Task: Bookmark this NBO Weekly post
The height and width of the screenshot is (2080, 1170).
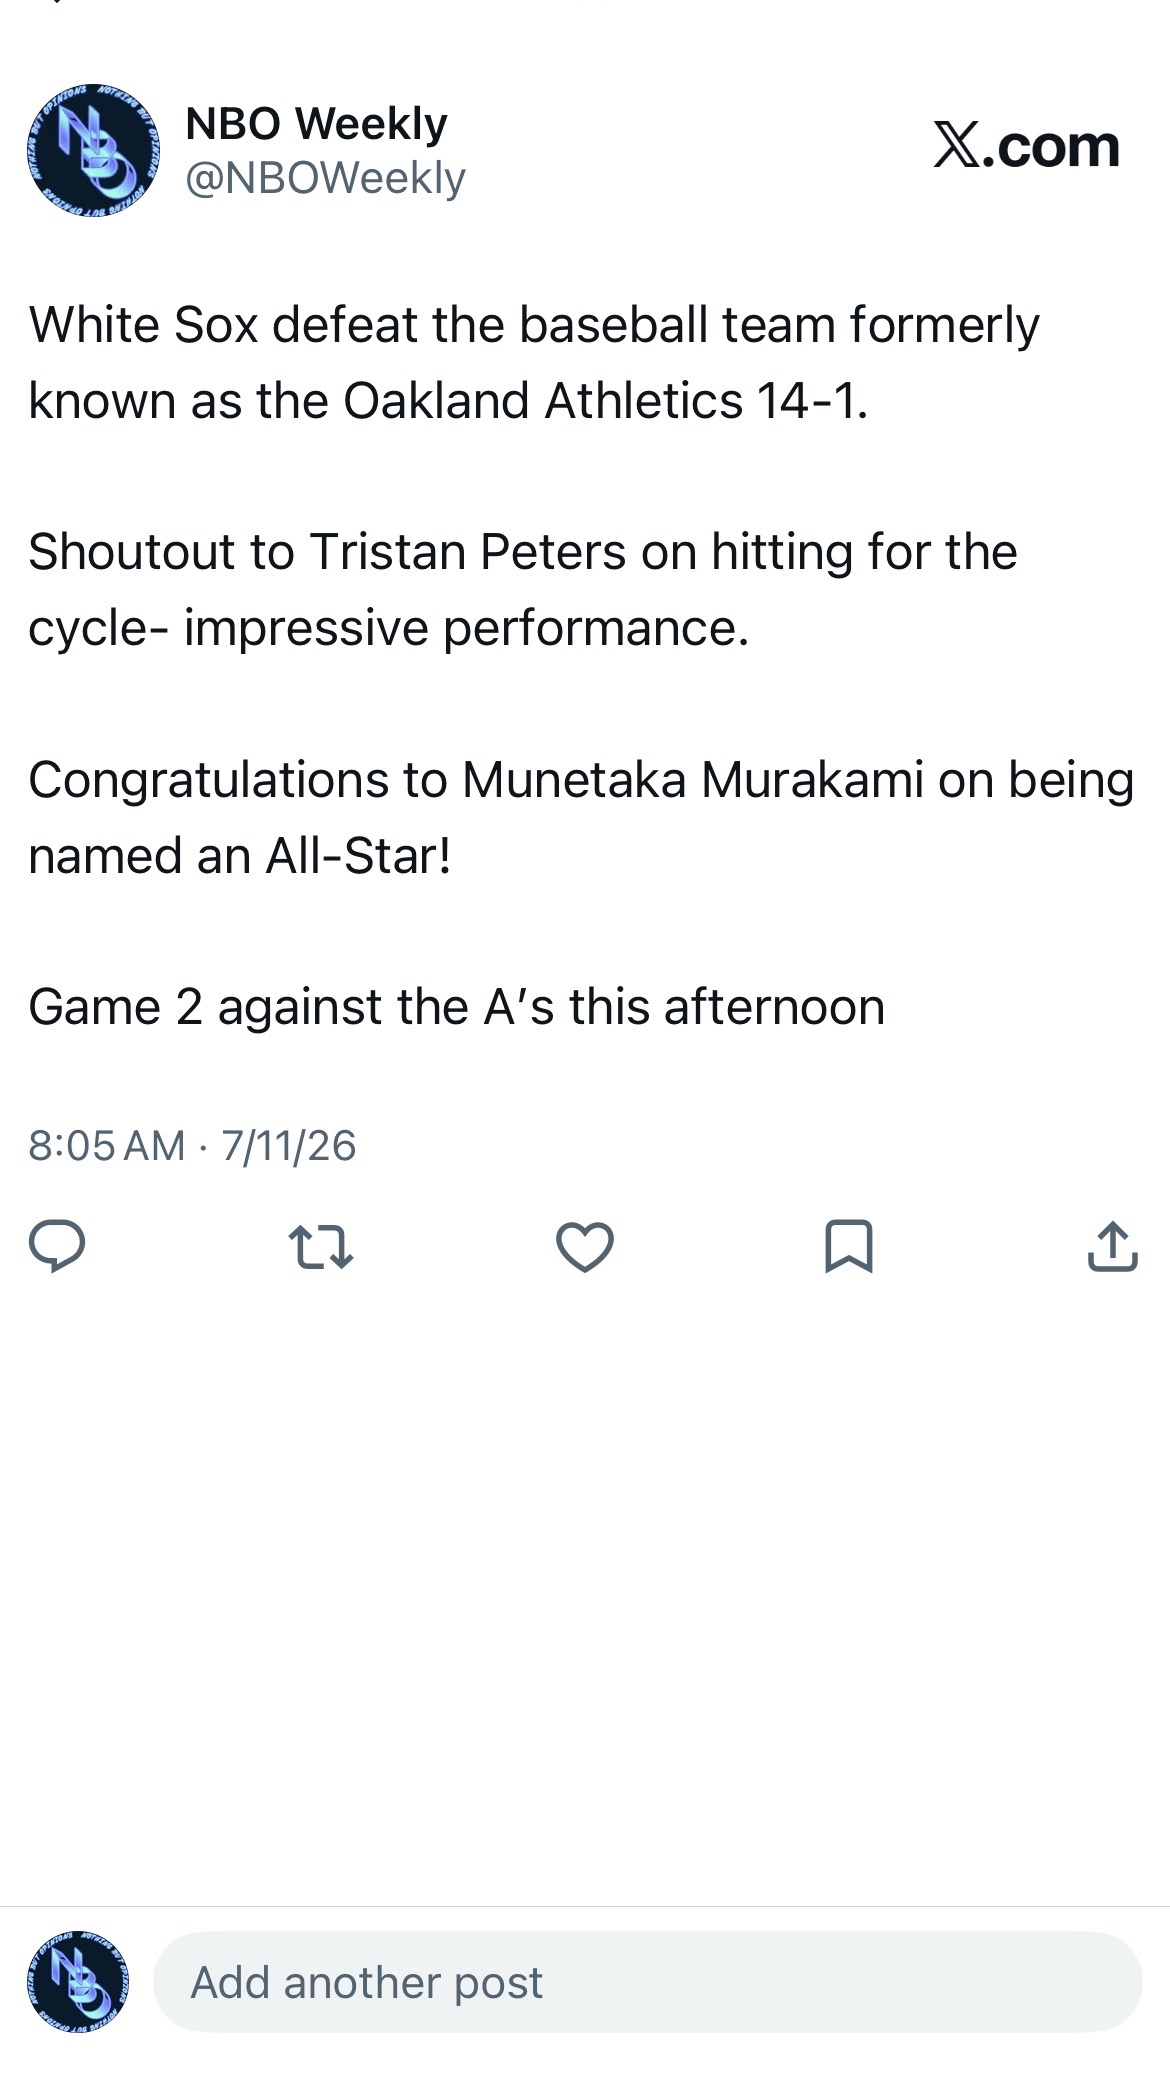Action: tap(849, 1246)
